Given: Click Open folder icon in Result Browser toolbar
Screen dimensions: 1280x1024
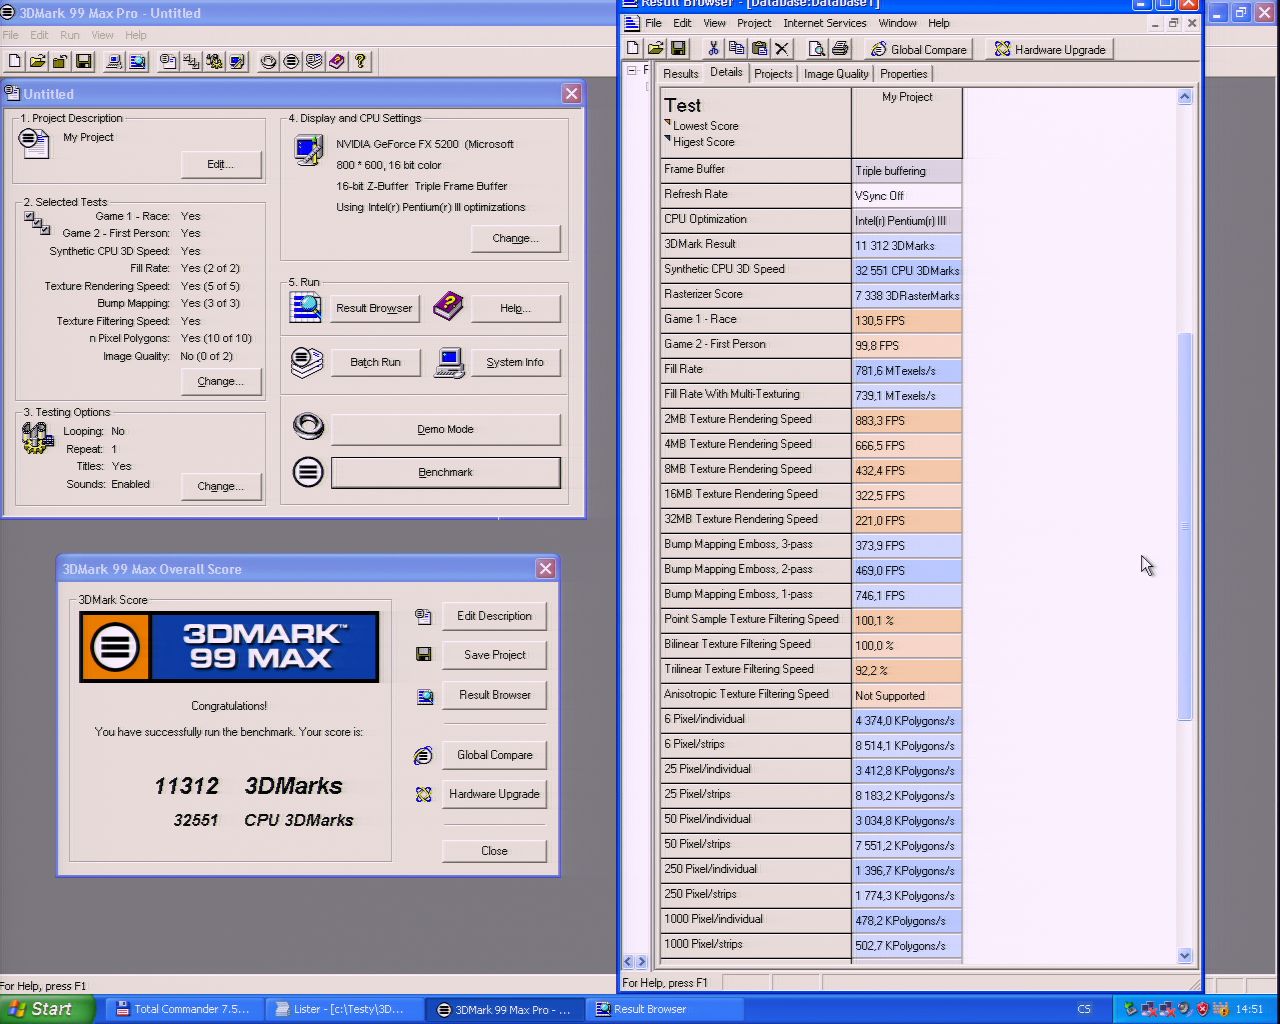Looking at the screenshot, I should [655, 49].
